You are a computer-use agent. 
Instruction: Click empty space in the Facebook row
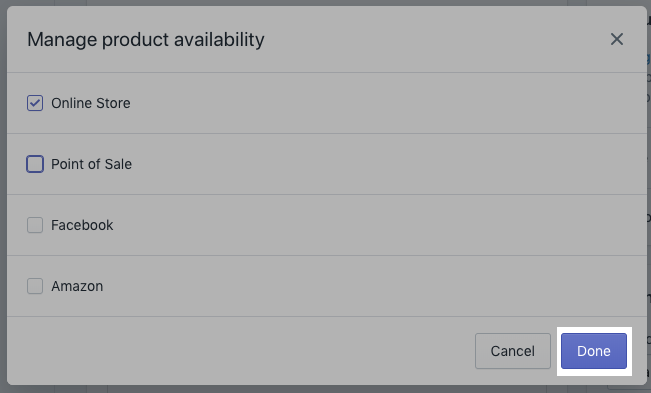click(374, 225)
